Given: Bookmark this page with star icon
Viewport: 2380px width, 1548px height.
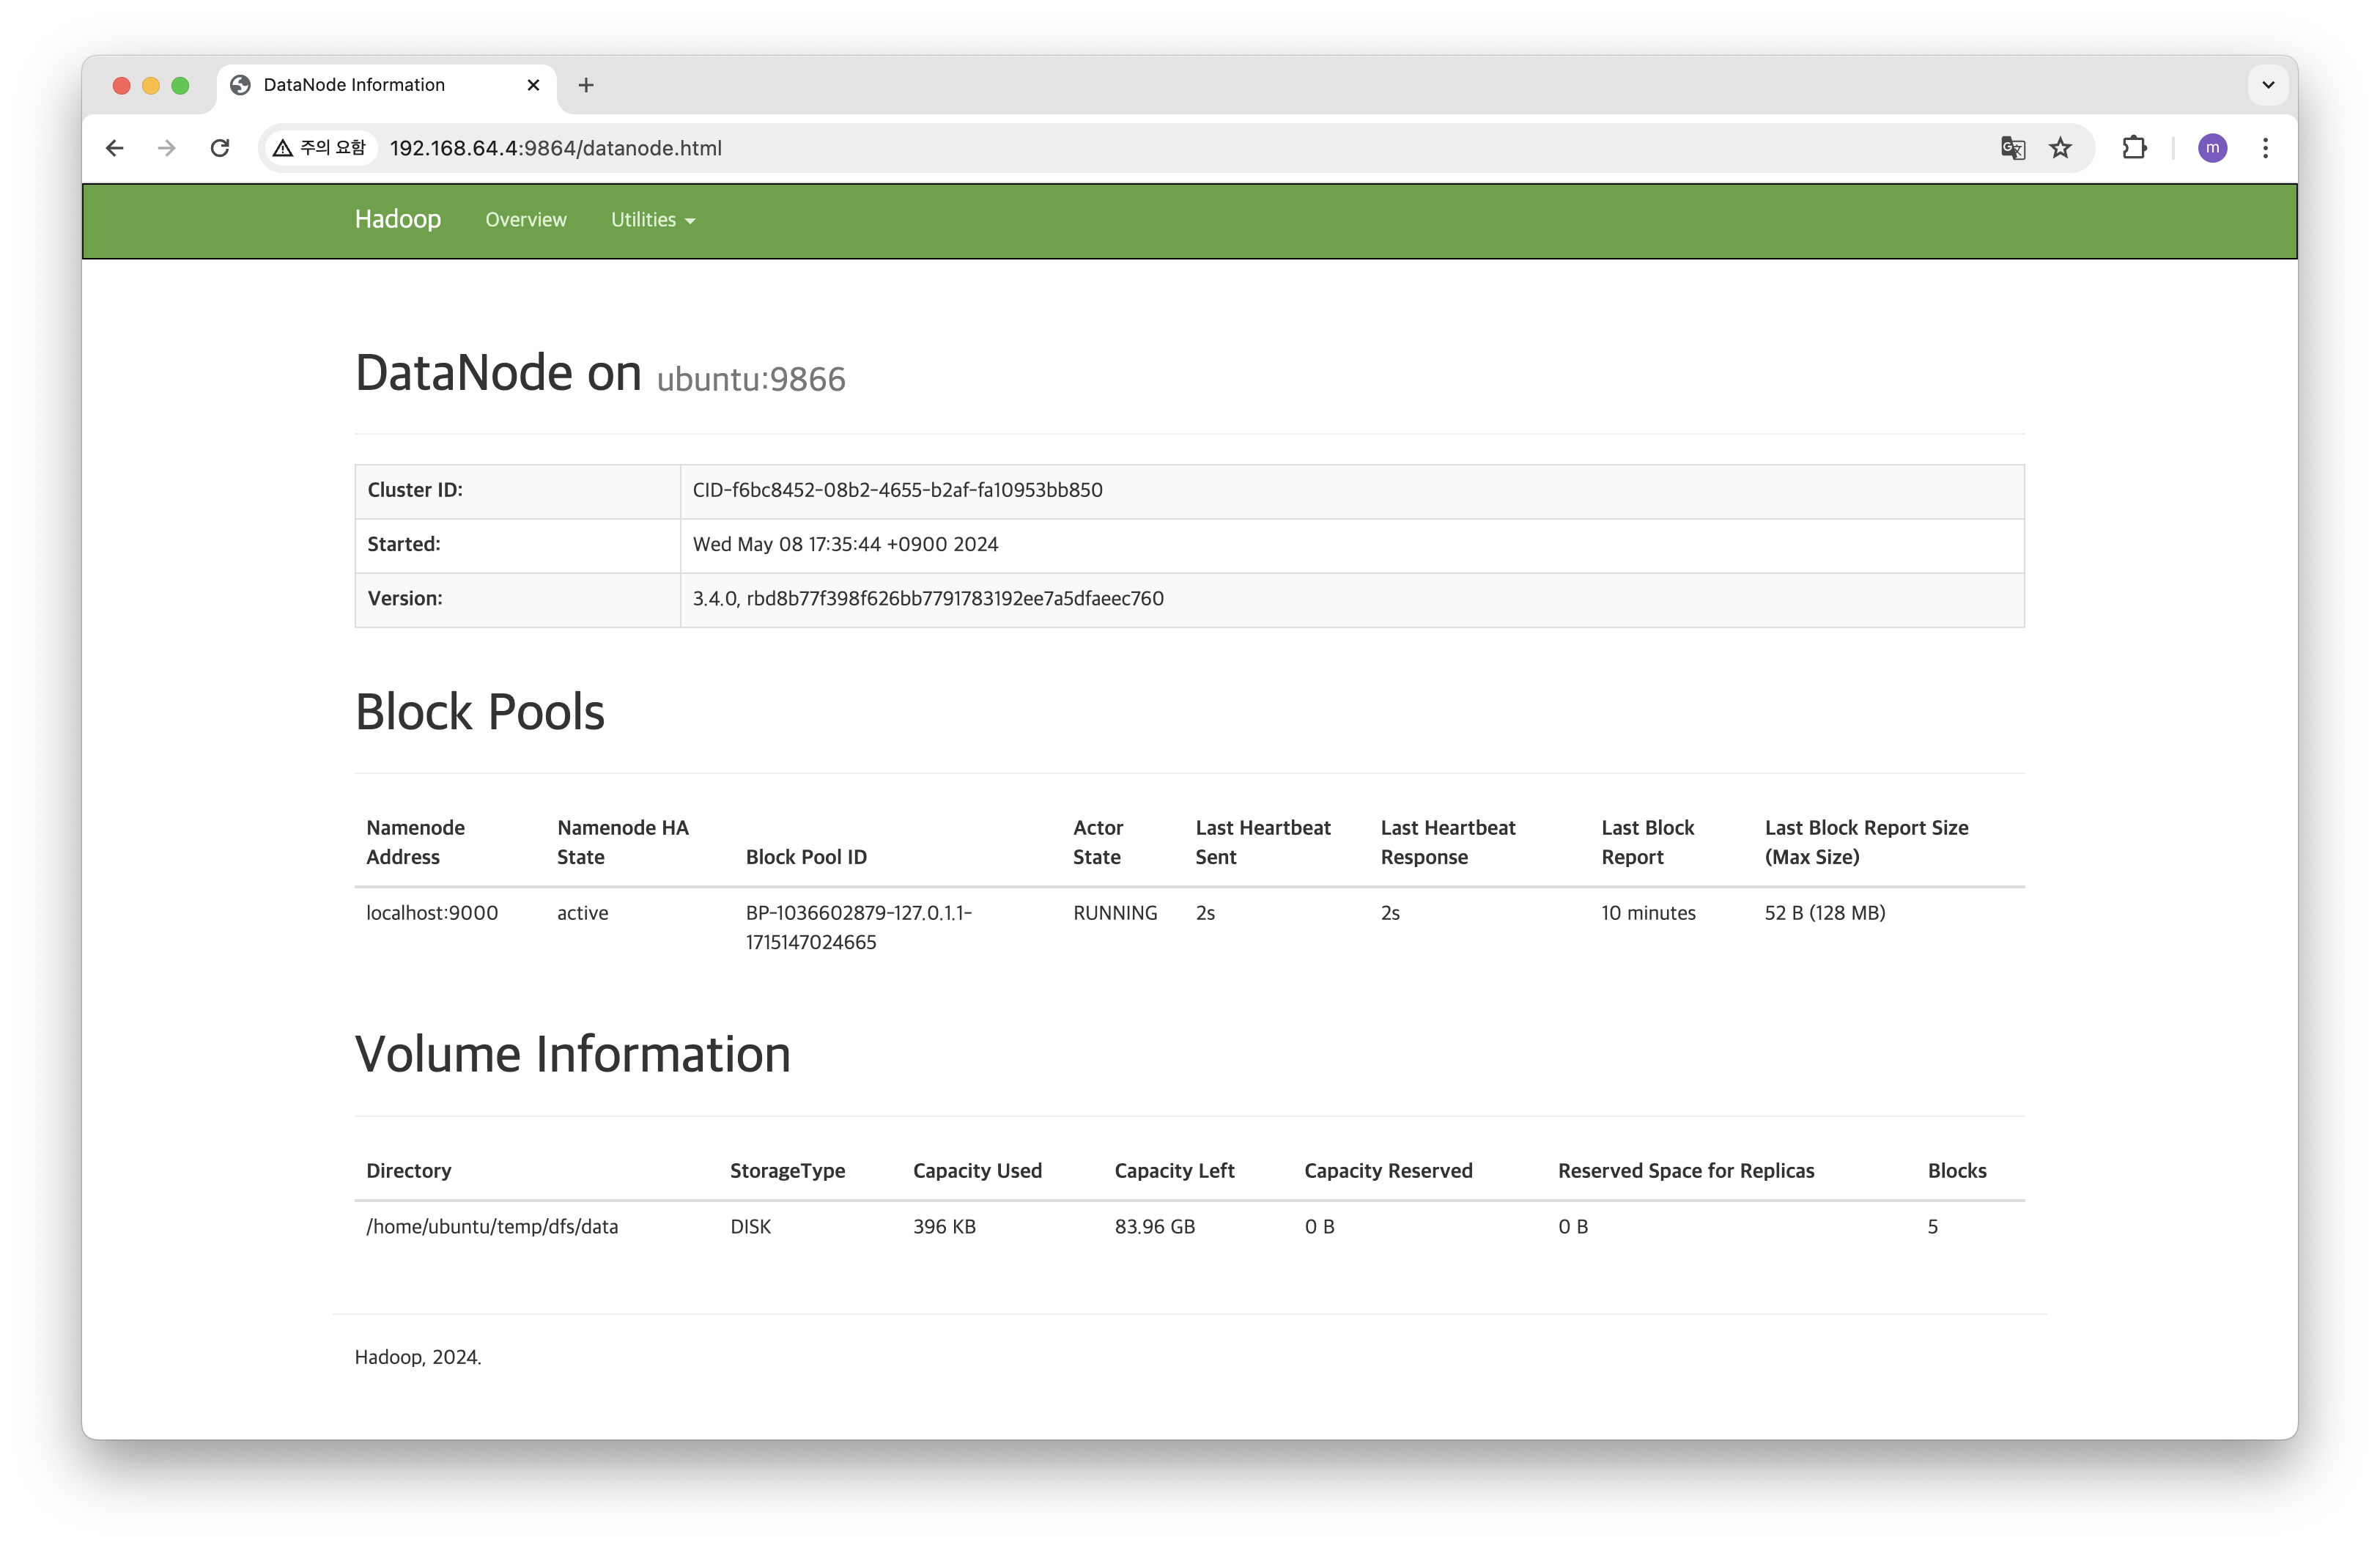Looking at the screenshot, I should tap(2060, 148).
